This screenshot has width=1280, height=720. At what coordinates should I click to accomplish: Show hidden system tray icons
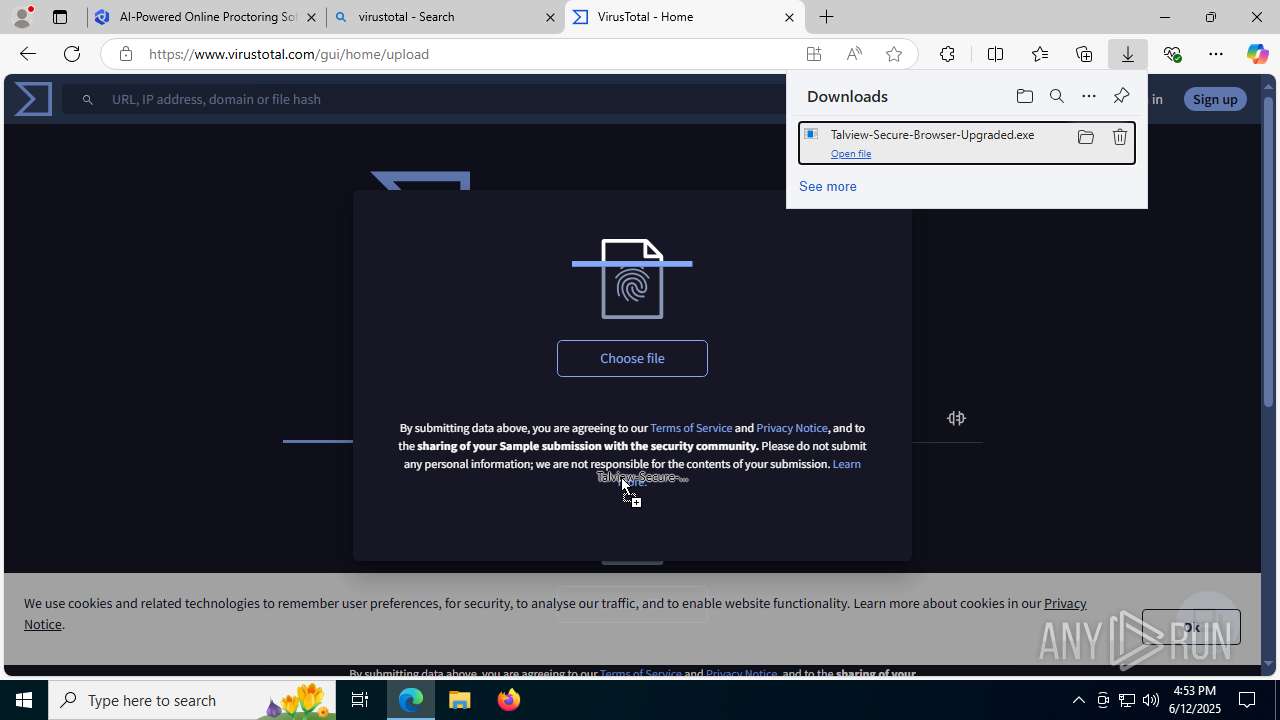click(1078, 700)
